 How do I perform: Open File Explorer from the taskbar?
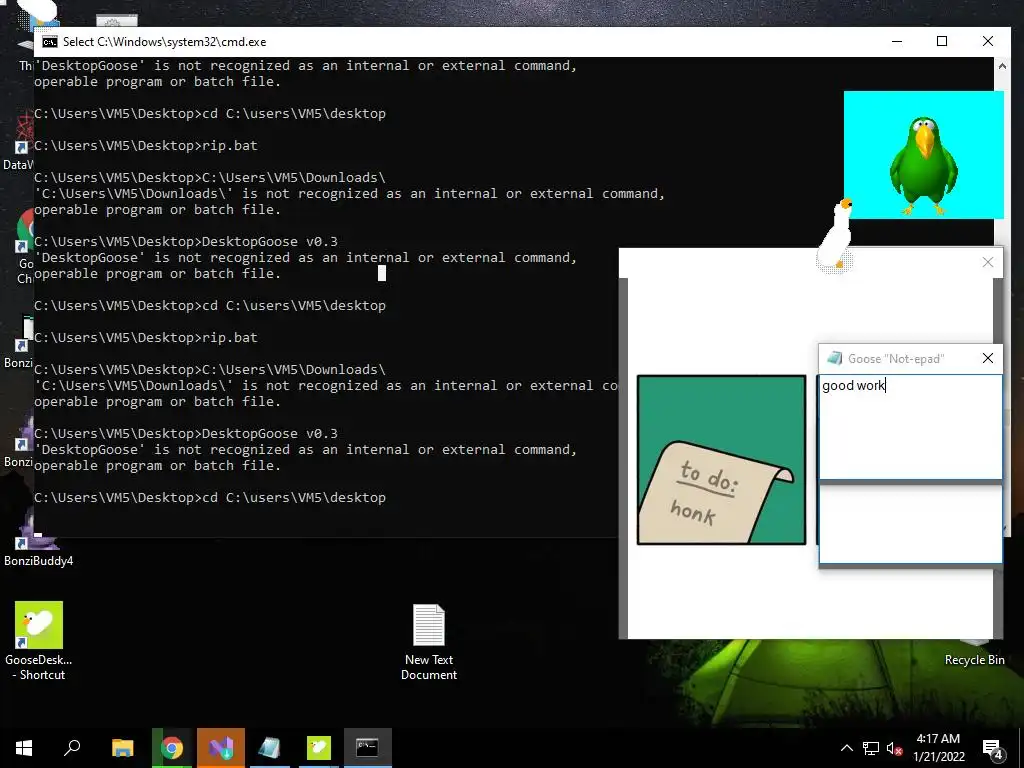tap(122, 748)
